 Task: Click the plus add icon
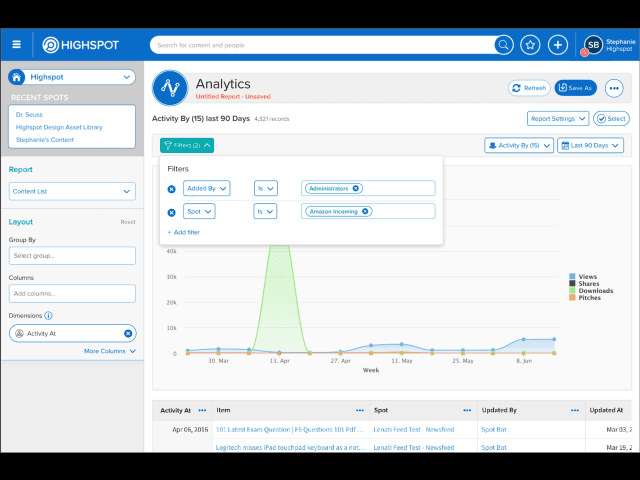coord(558,45)
